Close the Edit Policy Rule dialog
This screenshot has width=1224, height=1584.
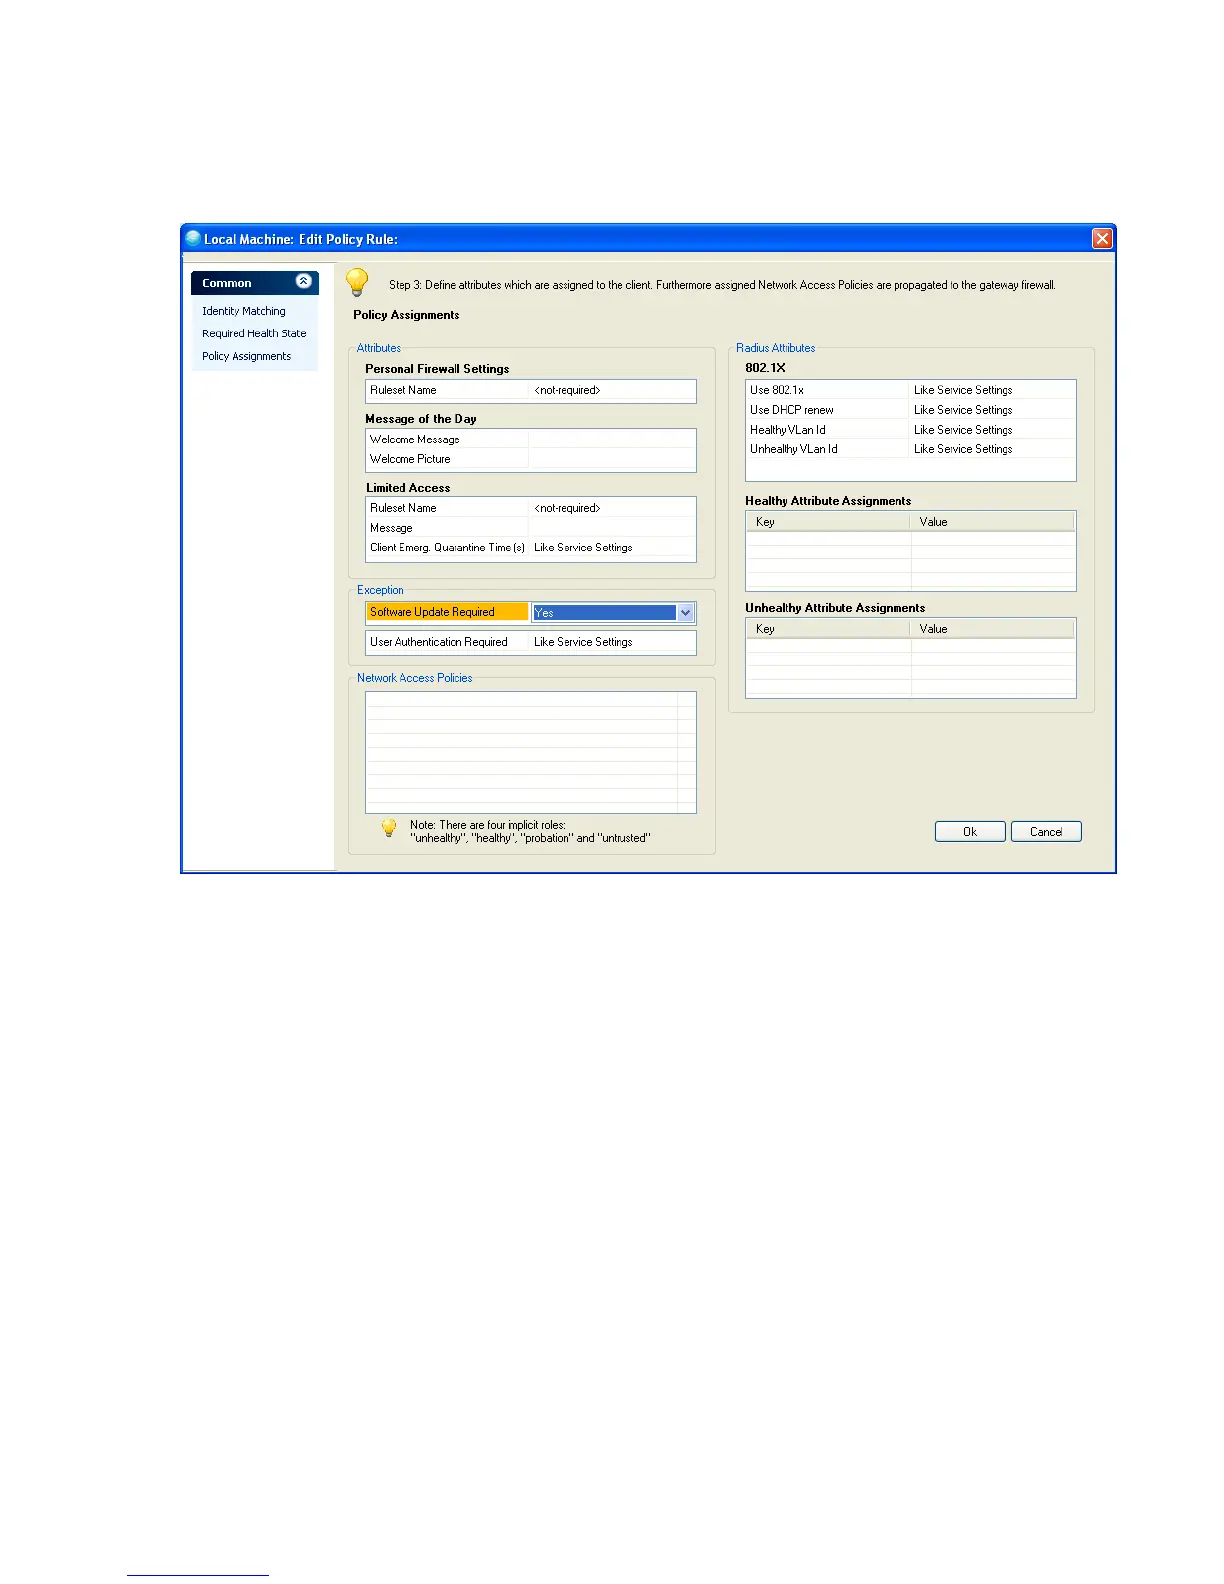point(1102,238)
